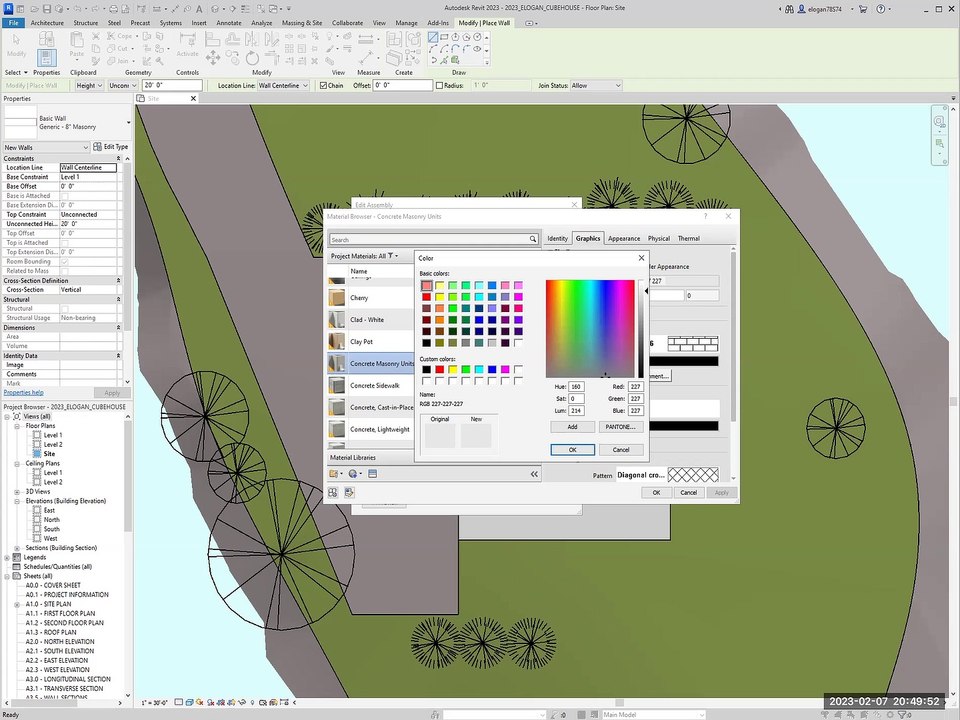Open the Revit application R menu icon
Viewport: 960px width, 720px height.
click(x=8, y=9)
